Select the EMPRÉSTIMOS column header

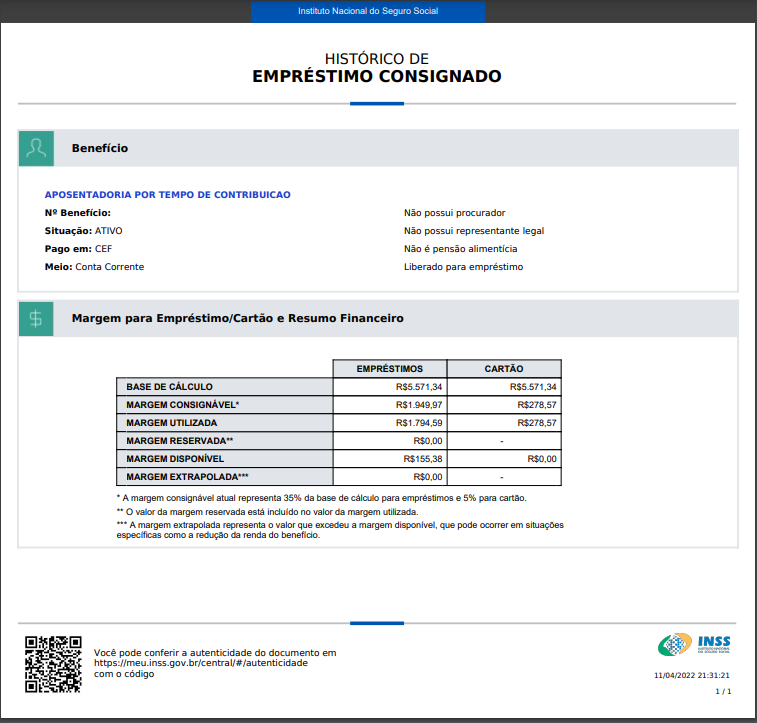point(389,369)
